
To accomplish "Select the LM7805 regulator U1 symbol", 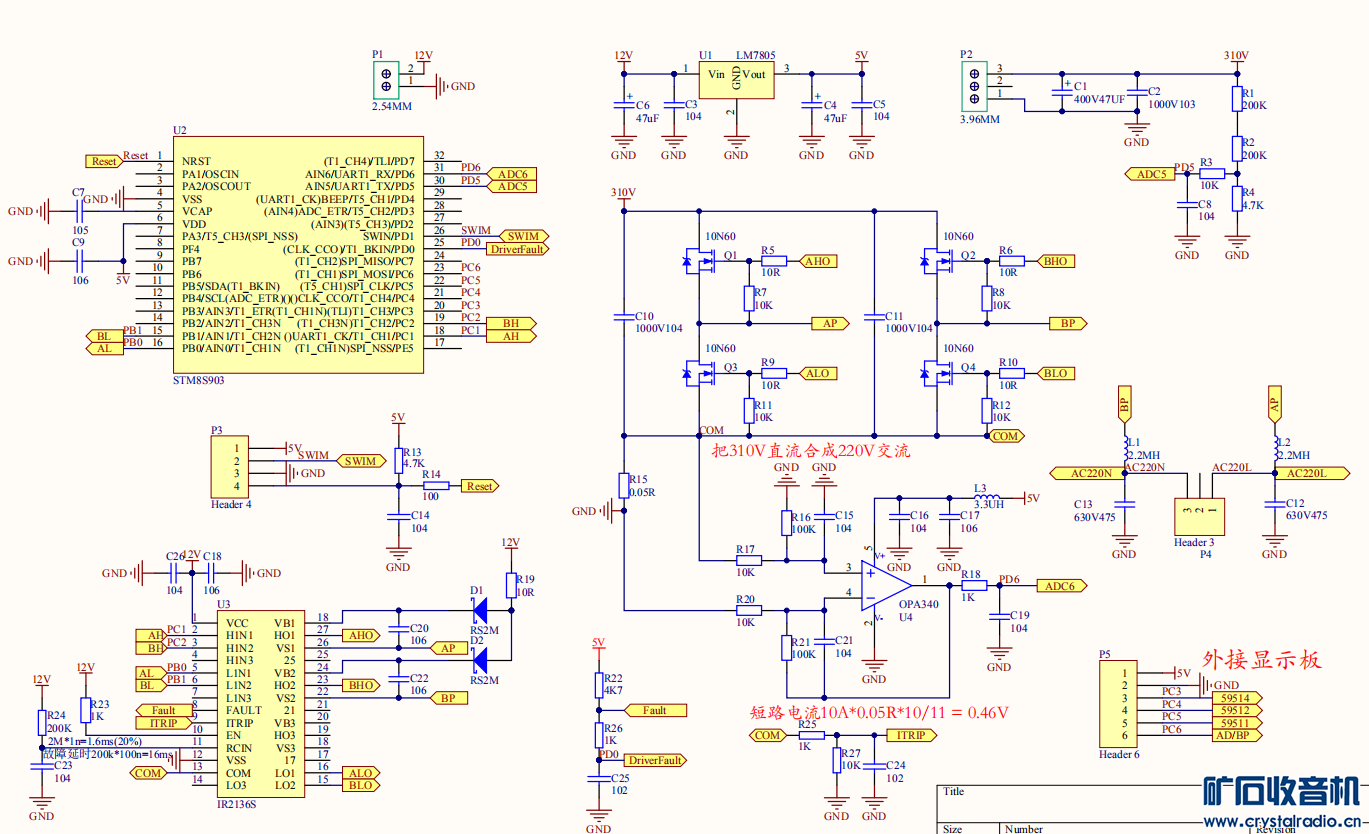I will 736,79.
